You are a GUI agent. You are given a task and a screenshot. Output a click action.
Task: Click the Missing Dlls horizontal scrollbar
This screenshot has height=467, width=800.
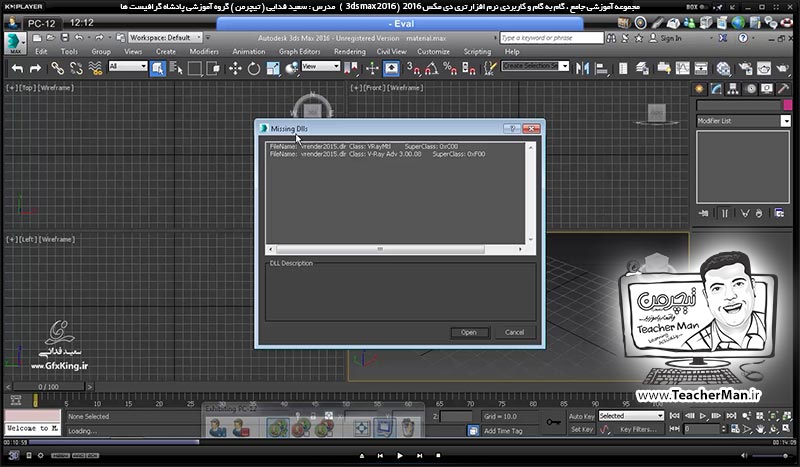pos(395,249)
